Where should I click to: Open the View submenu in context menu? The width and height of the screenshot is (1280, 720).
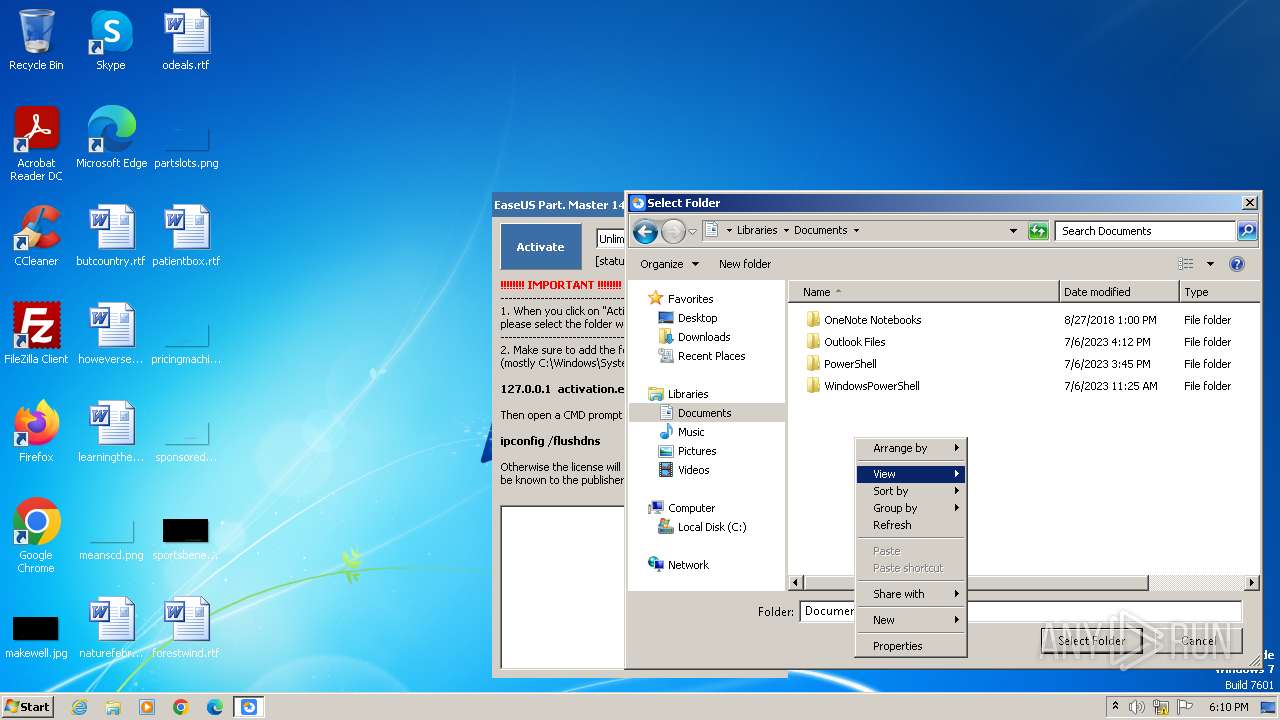point(911,474)
